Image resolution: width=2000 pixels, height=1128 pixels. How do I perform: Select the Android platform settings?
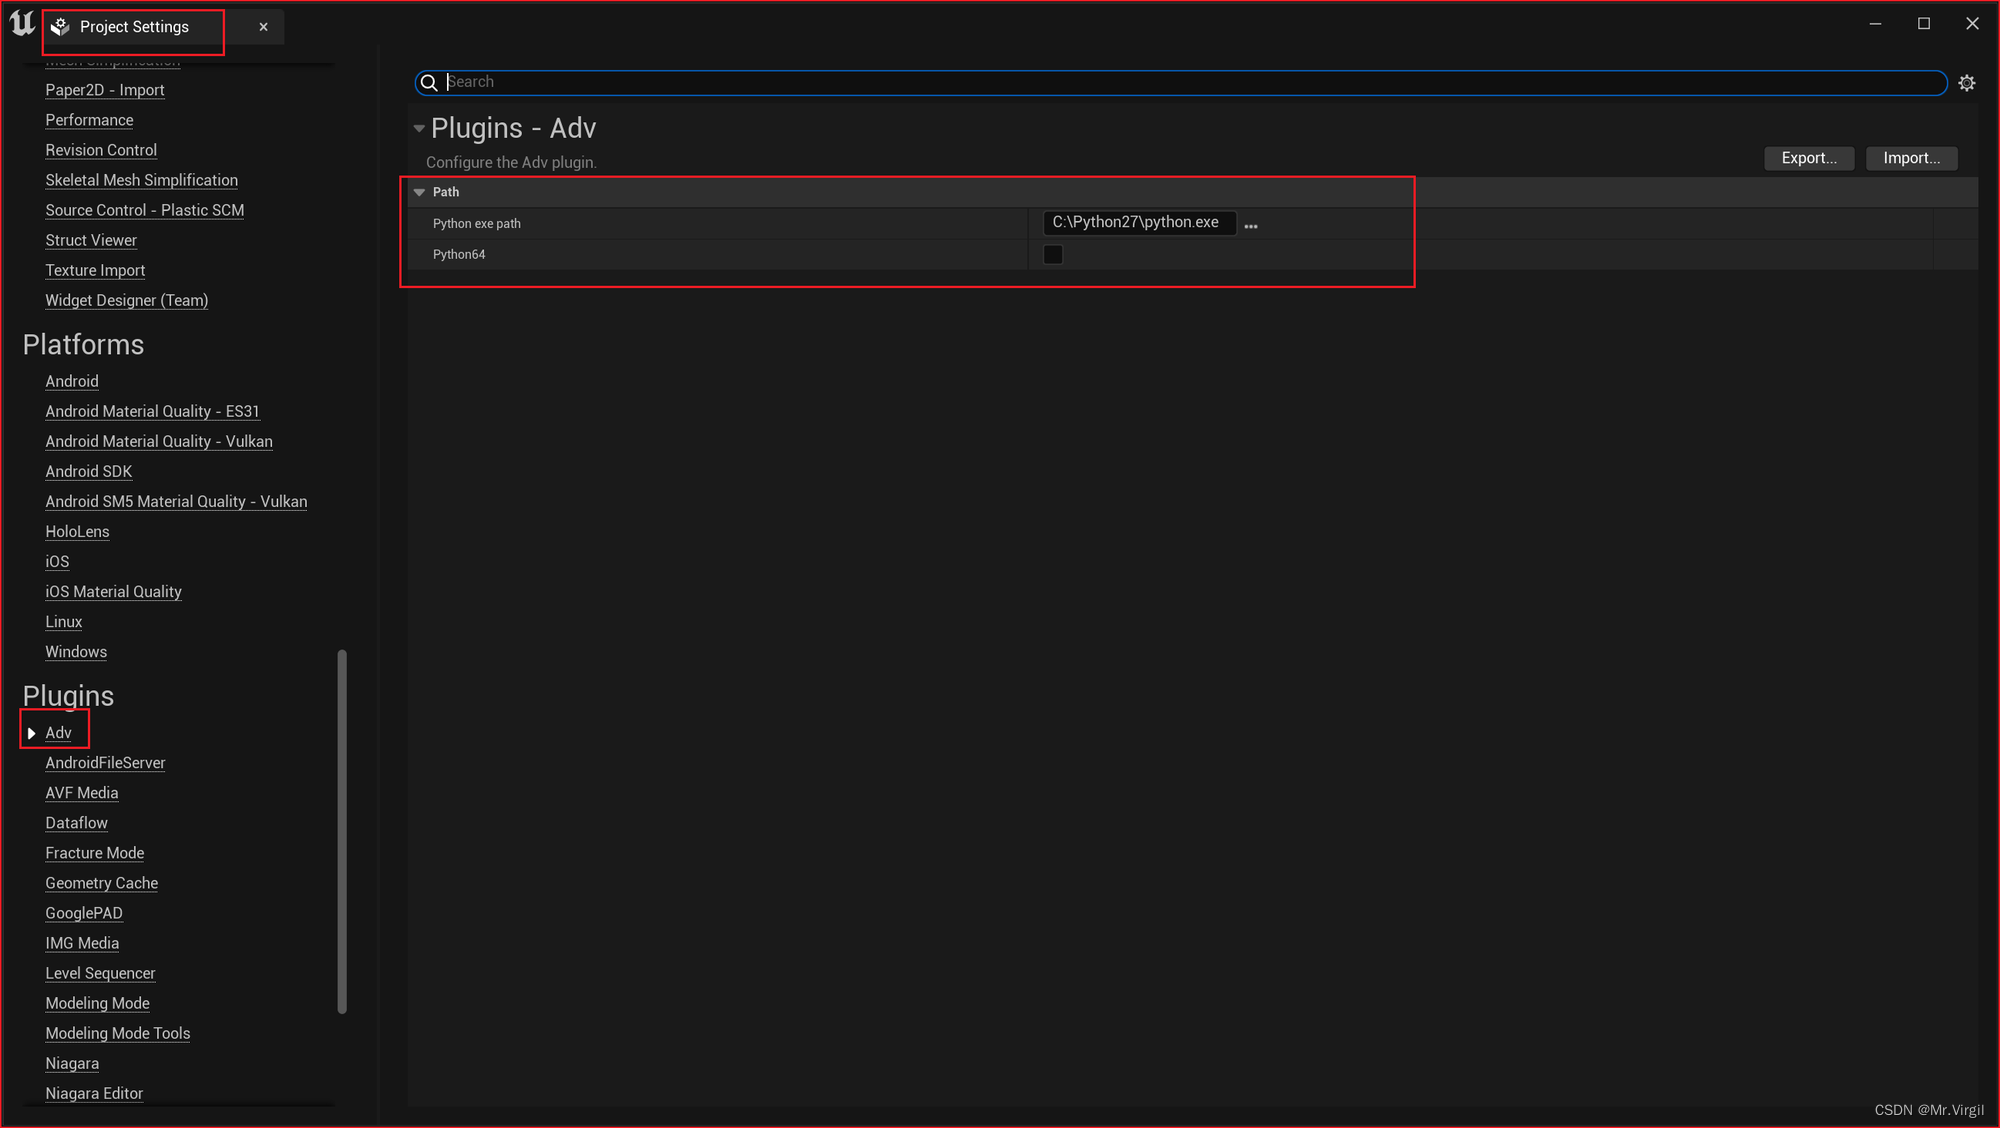click(71, 381)
